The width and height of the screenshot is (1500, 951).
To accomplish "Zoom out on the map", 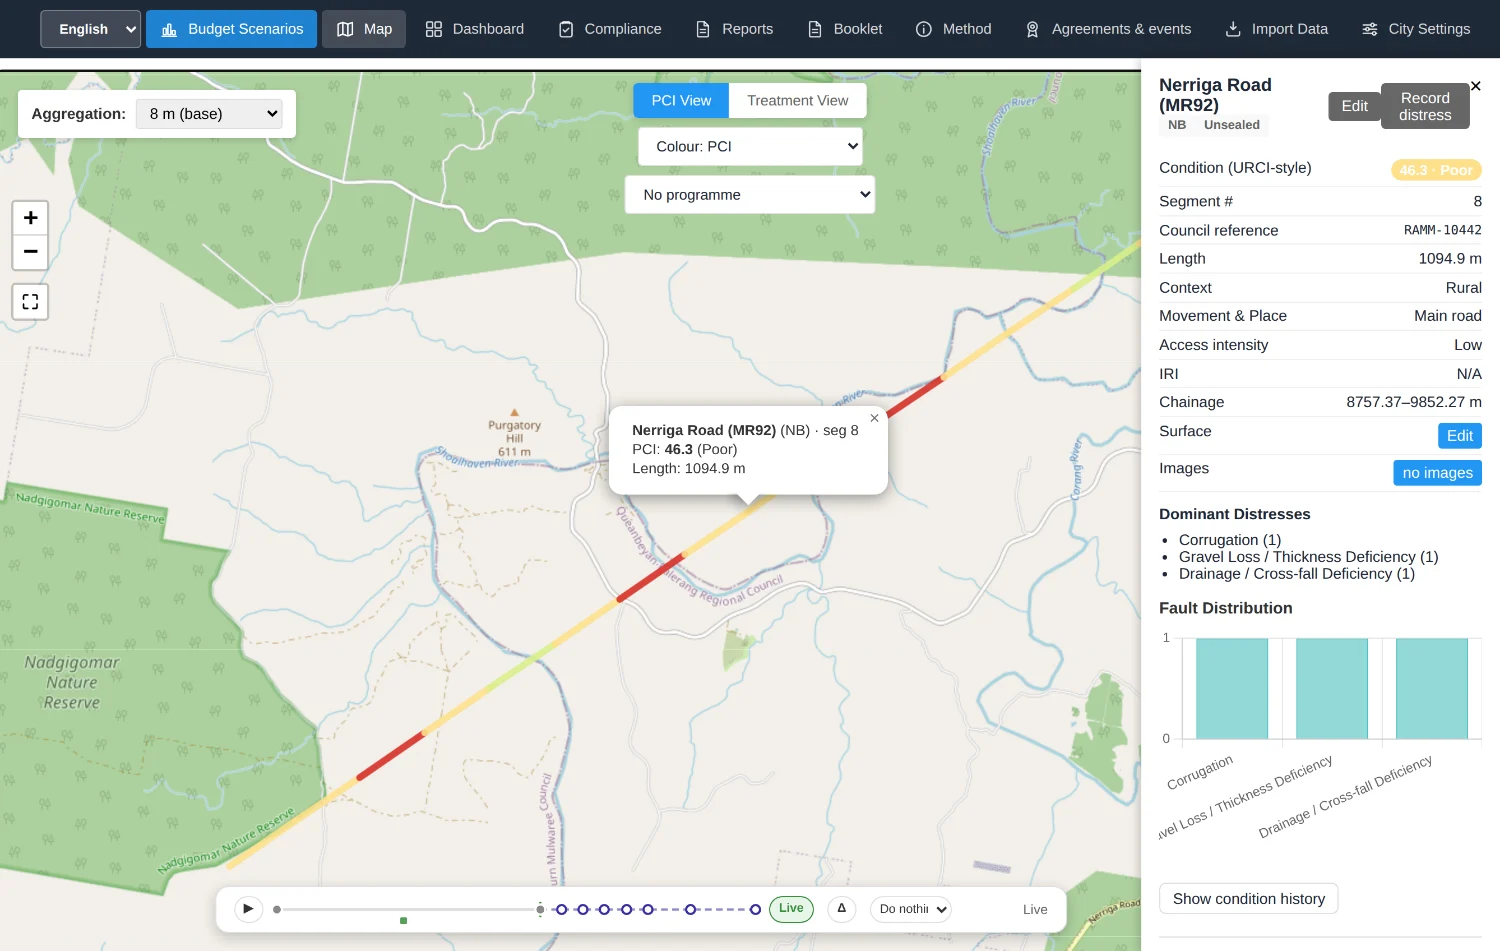I will point(30,252).
